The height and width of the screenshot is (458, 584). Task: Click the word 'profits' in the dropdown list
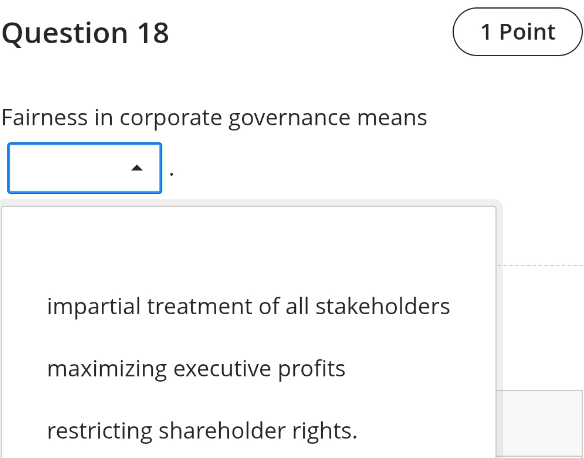click(311, 369)
